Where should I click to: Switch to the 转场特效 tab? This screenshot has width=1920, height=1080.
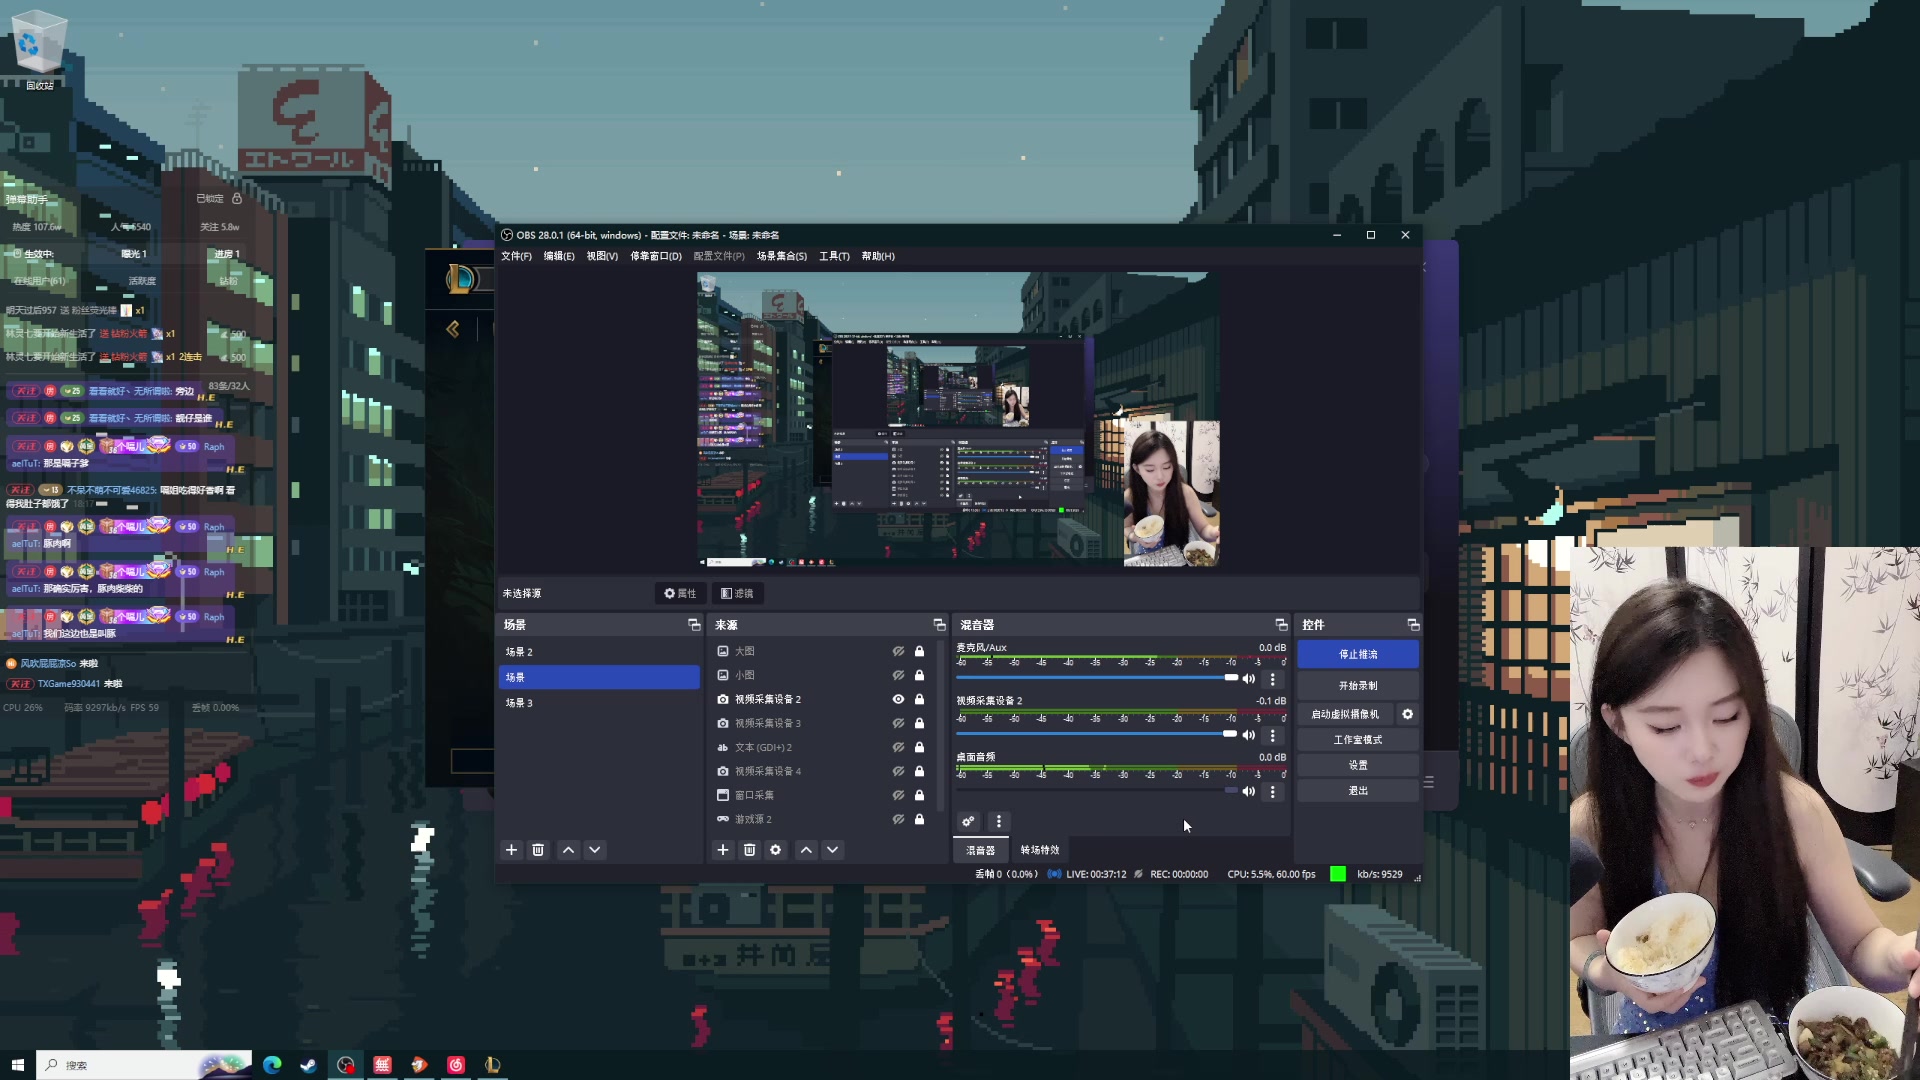point(1040,850)
